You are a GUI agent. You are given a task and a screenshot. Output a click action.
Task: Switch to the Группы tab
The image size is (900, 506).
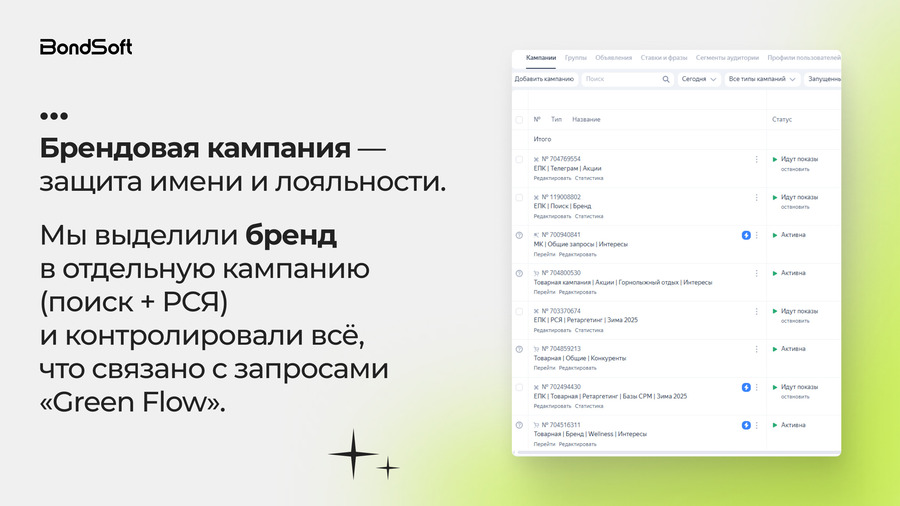575,58
